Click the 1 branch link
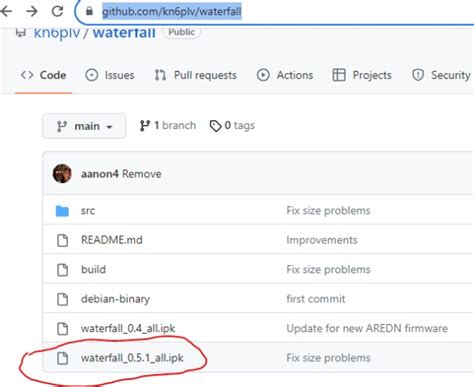Screen dimensions: 474x387 (x=168, y=126)
